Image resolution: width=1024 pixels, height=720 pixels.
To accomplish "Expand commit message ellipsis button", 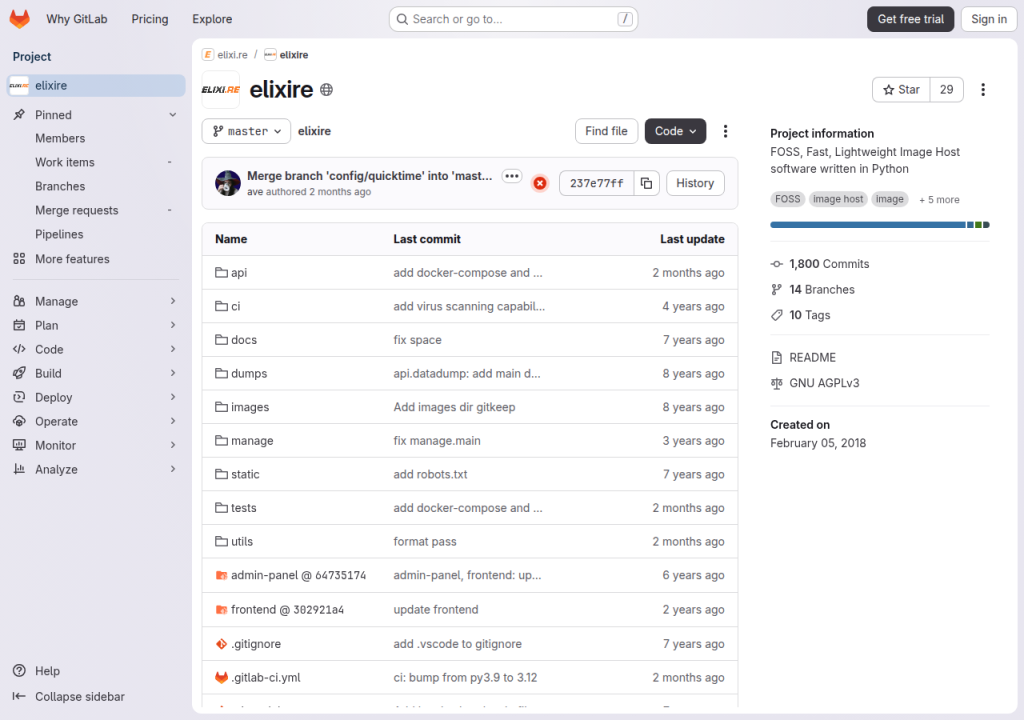I will point(512,176).
